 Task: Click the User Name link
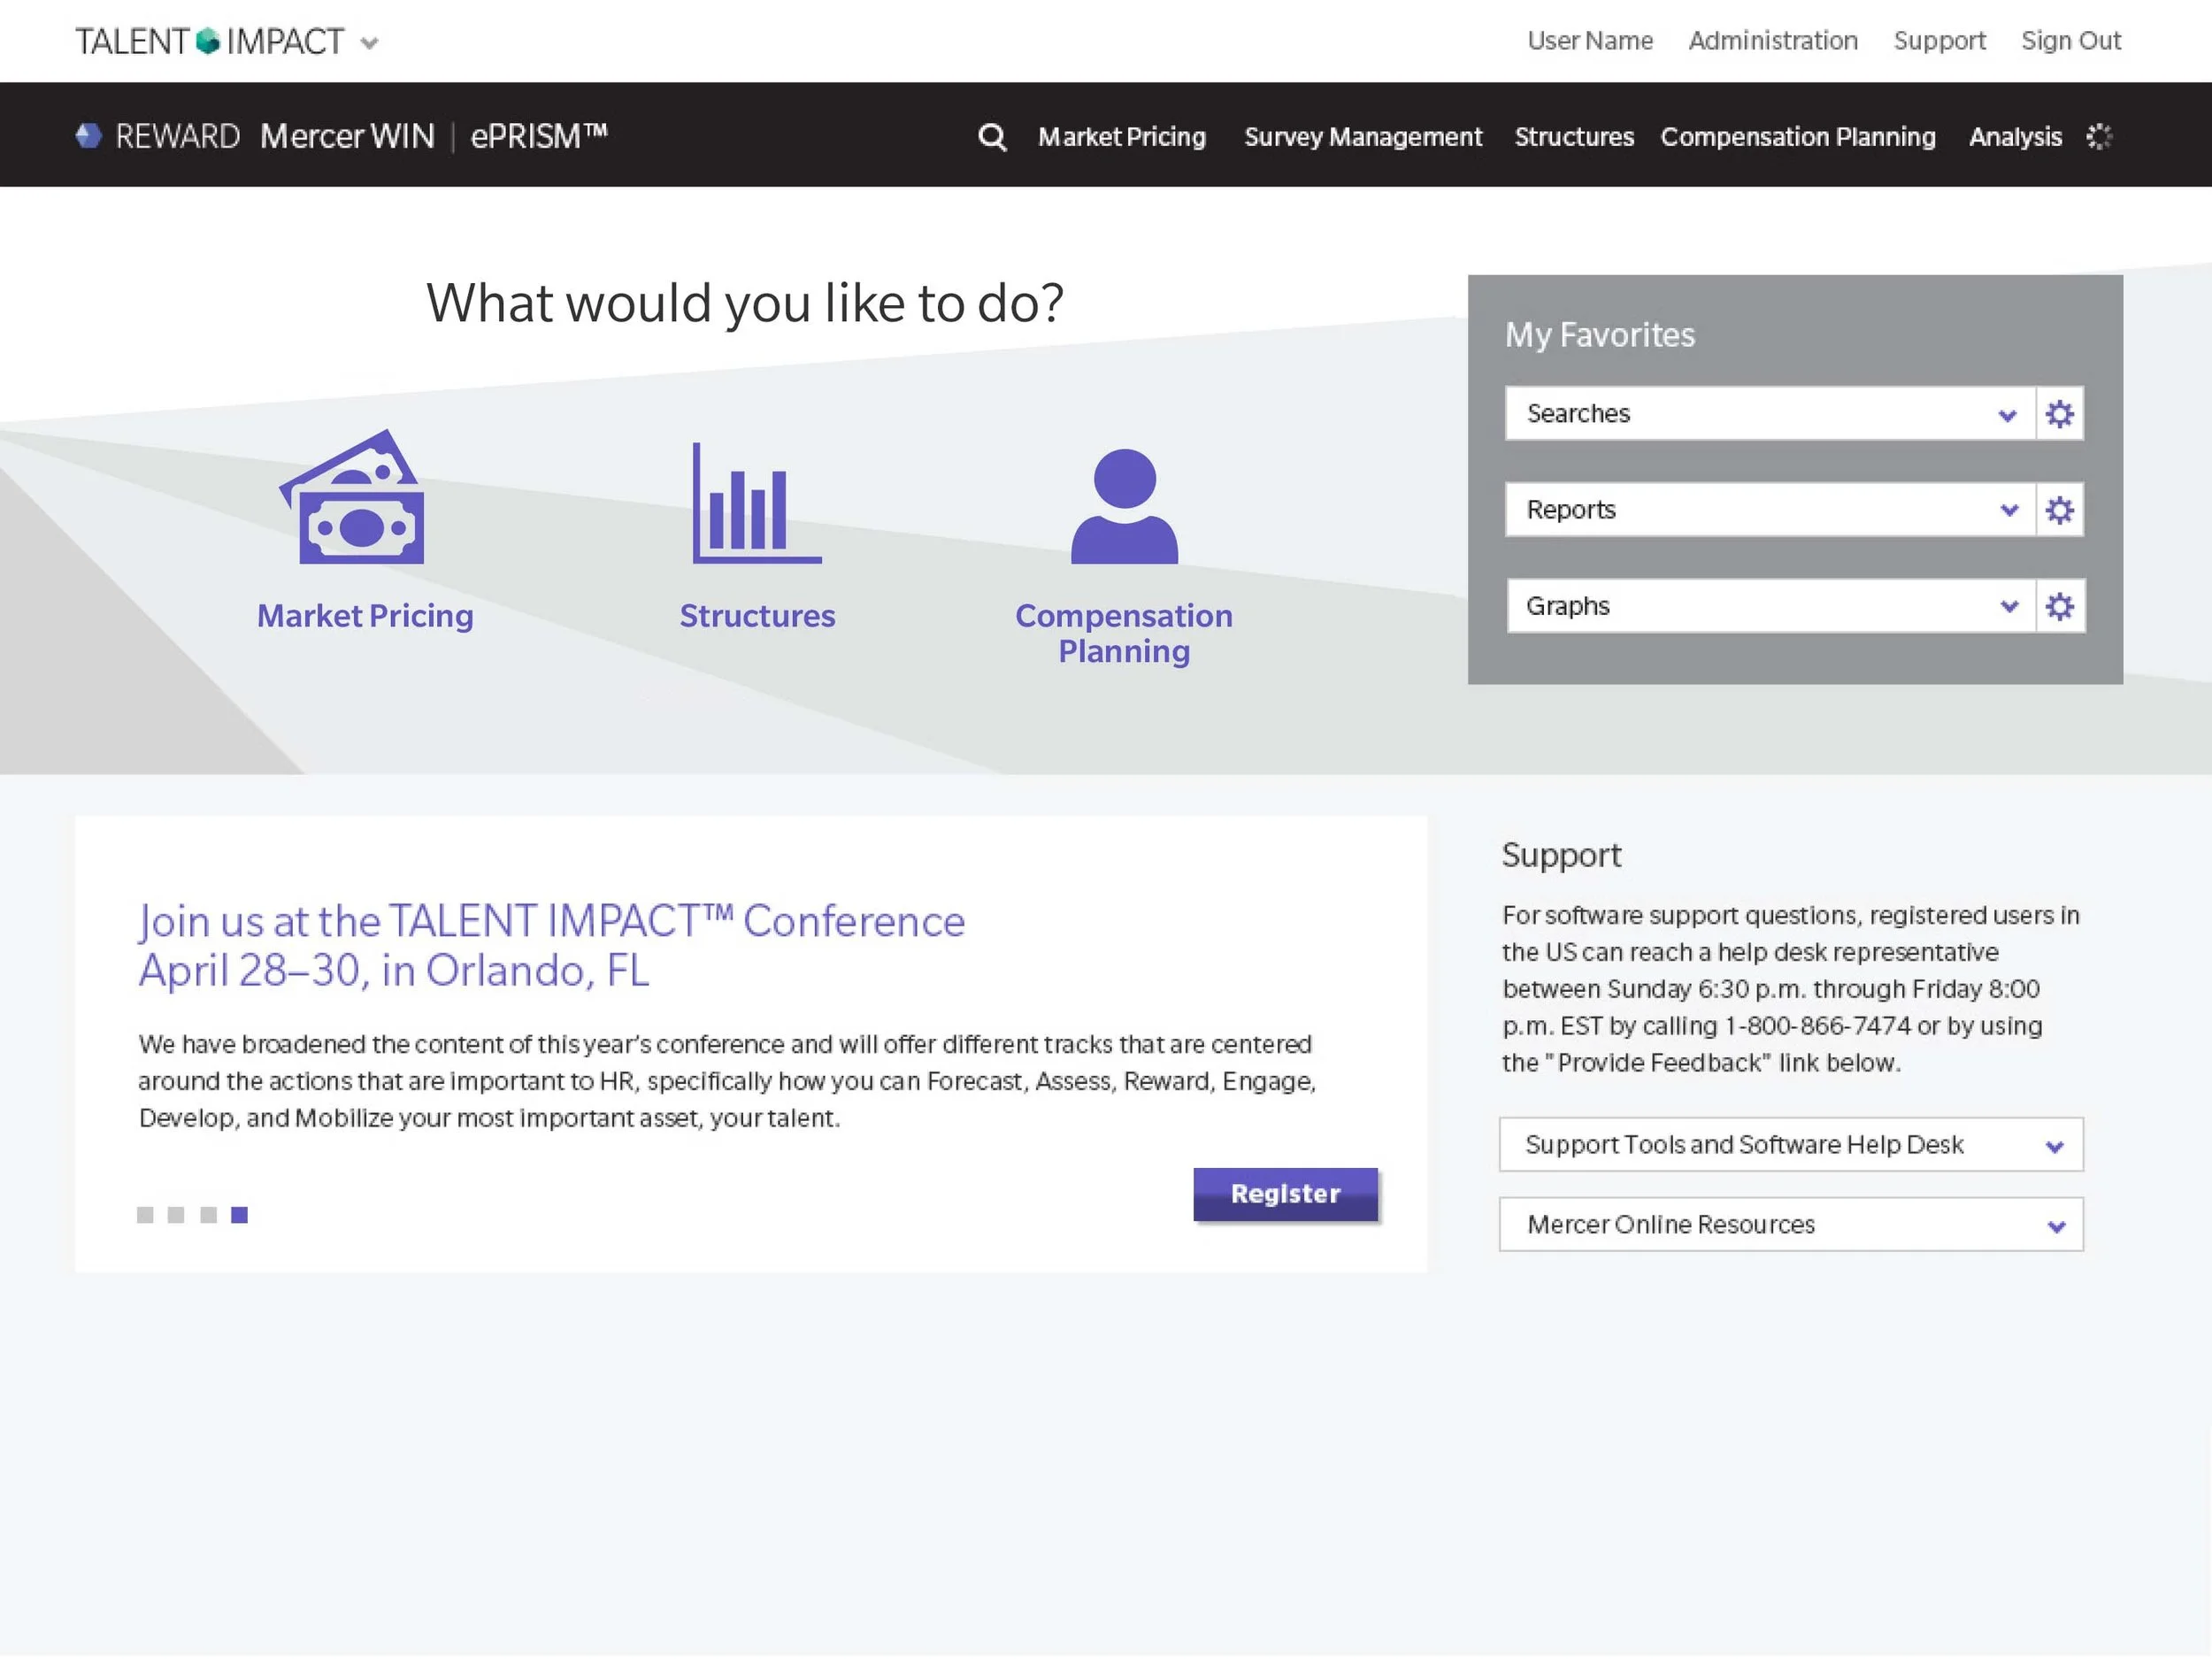click(x=1590, y=41)
